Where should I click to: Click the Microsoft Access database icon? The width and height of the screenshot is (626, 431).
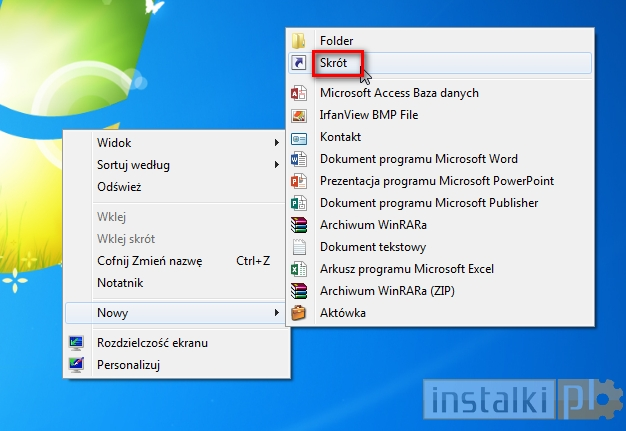click(298, 93)
